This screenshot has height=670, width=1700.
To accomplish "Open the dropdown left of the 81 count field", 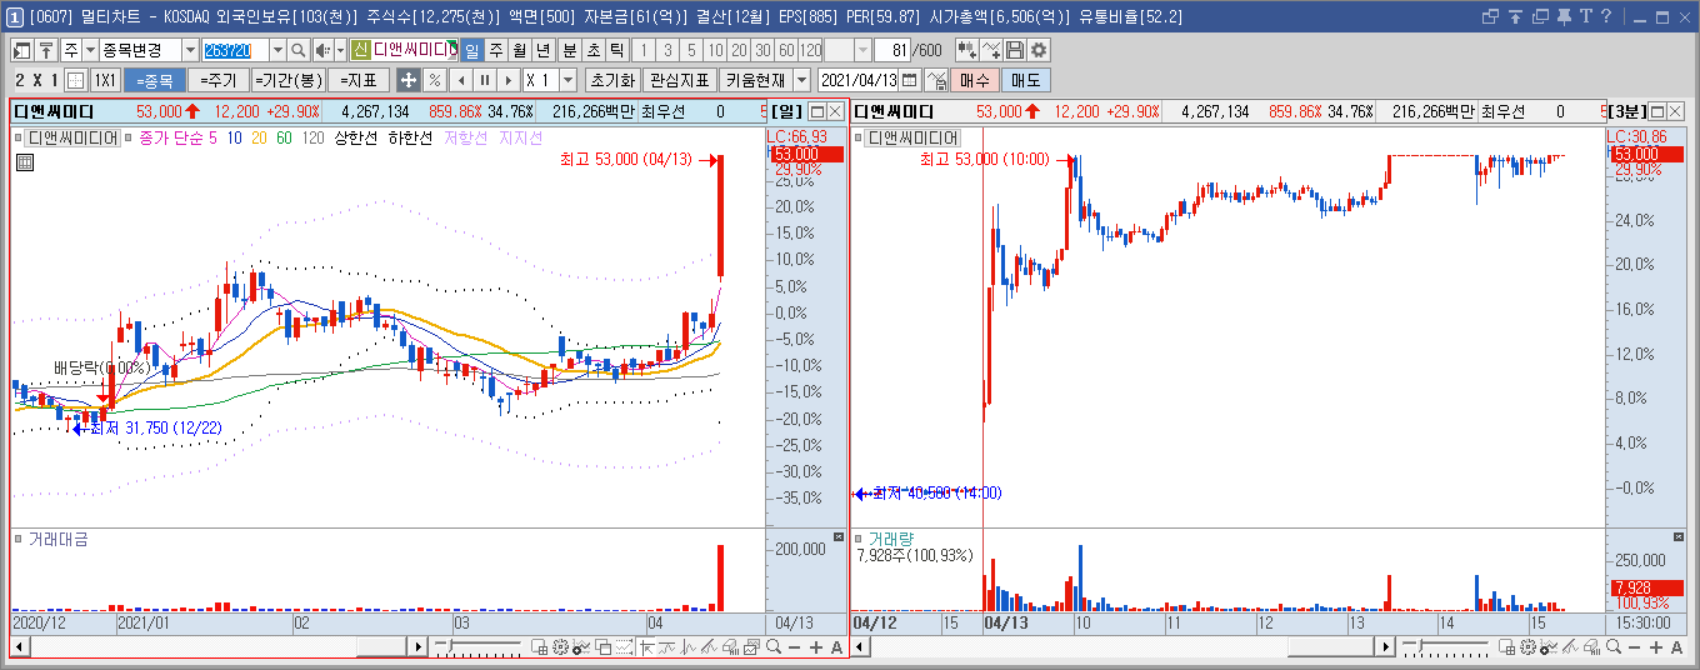I will pos(862,50).
